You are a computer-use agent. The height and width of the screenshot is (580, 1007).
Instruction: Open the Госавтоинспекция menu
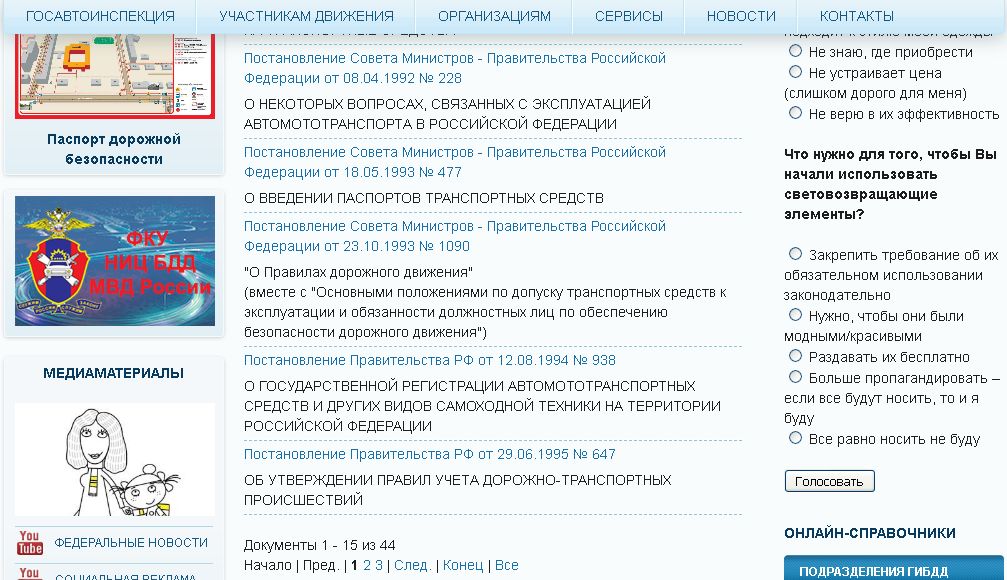click(x=100, y=16)
